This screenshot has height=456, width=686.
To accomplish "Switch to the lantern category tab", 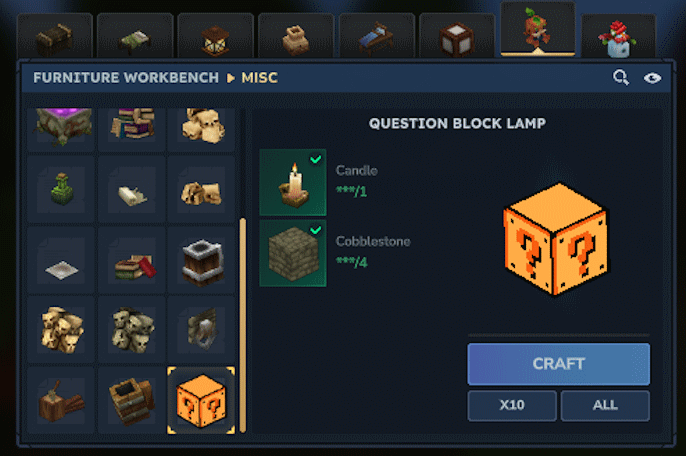I will (x=215, y=36).
